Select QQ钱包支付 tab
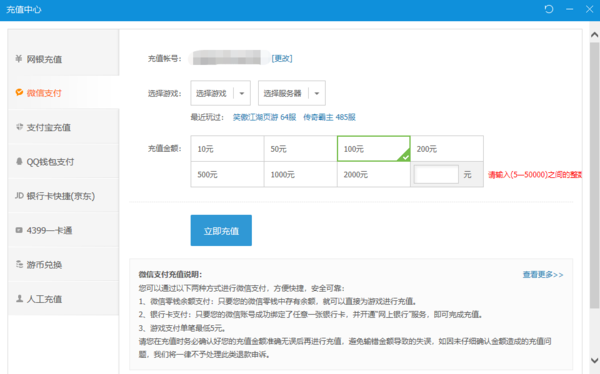600x374 pixels. click(x=64, y=162)
